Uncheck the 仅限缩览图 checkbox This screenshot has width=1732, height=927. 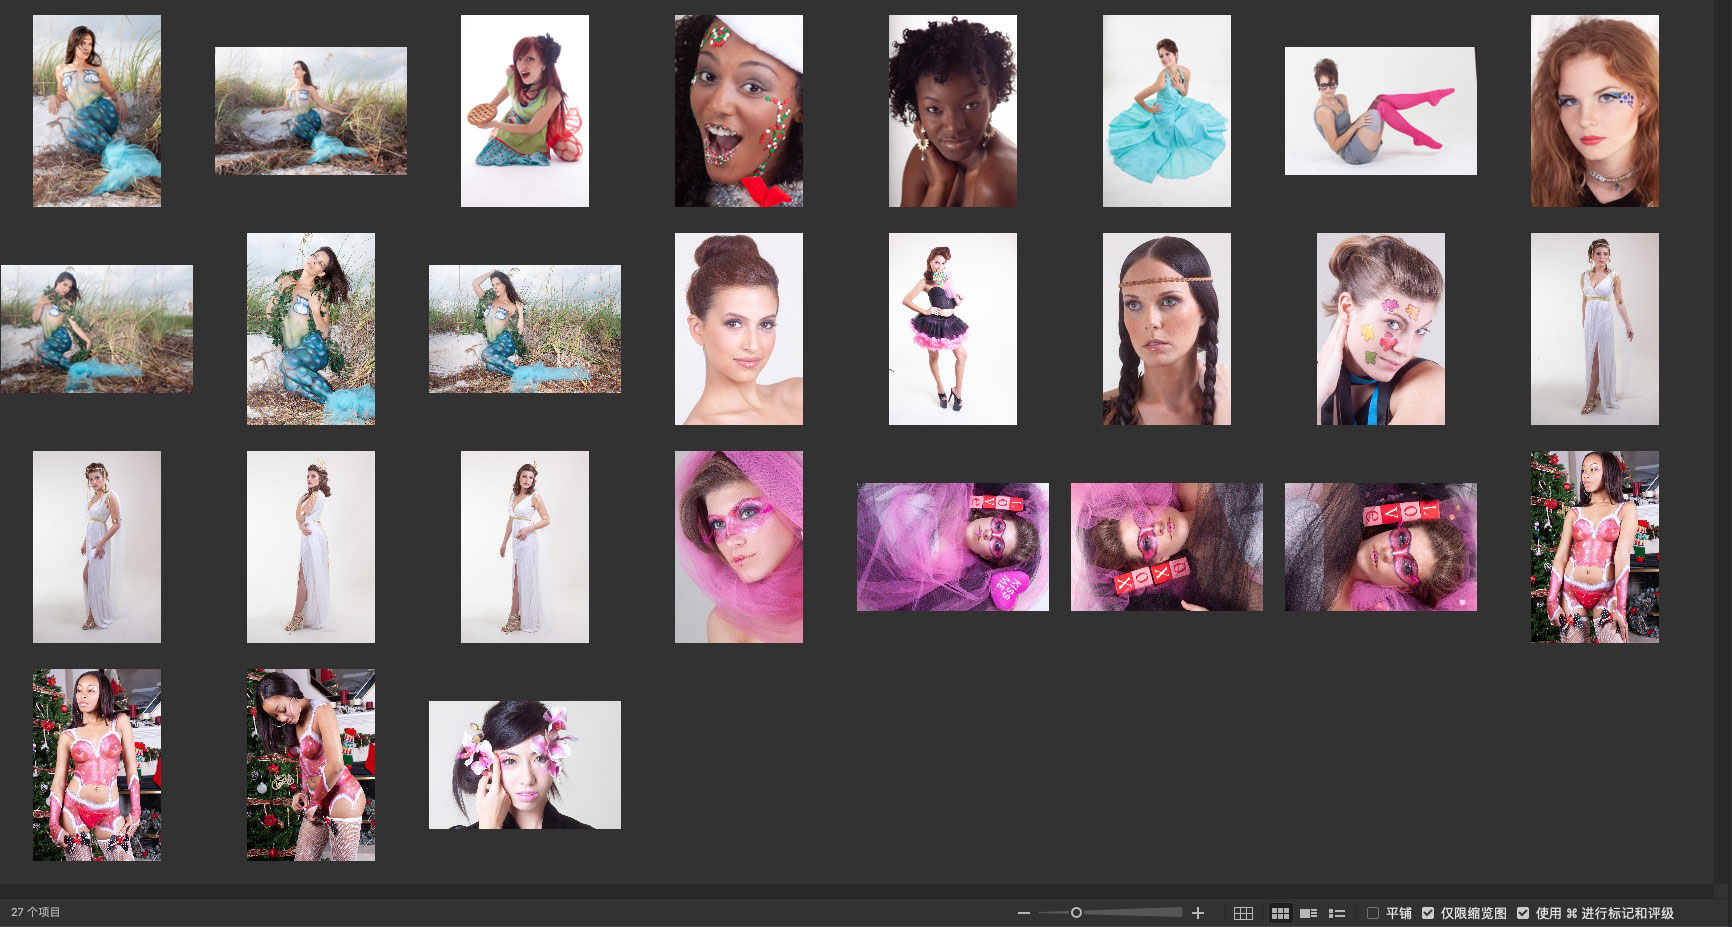click(1428, 913)
